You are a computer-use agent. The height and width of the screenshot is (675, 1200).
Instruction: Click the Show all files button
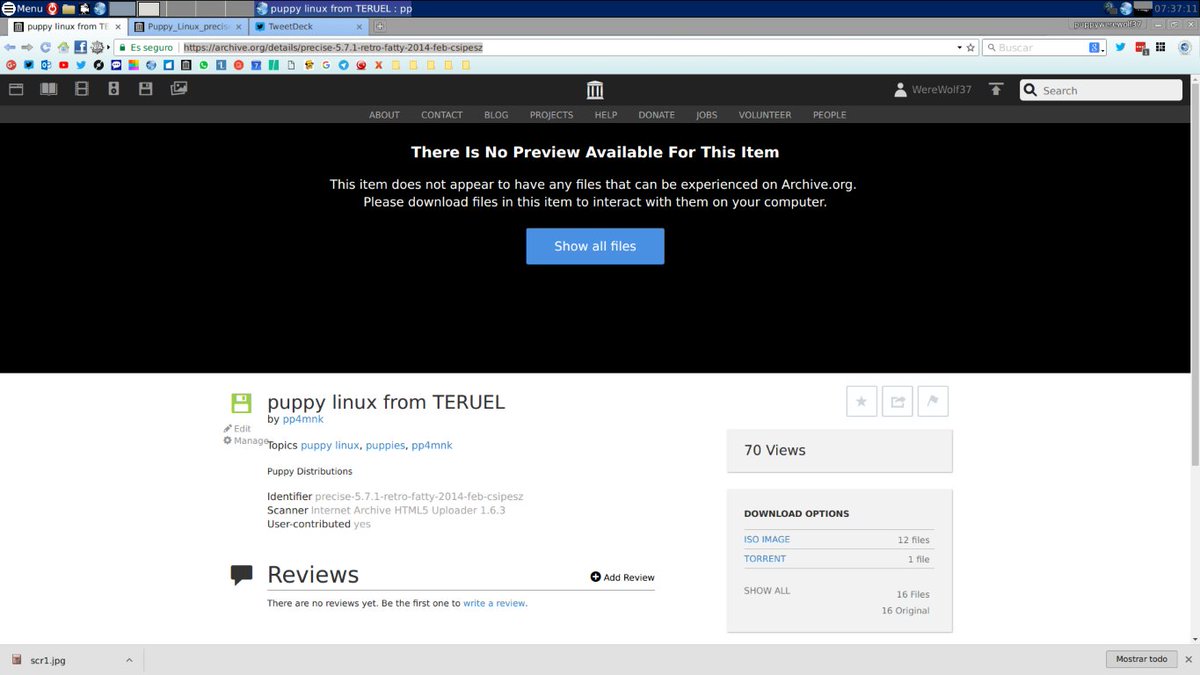595,246
